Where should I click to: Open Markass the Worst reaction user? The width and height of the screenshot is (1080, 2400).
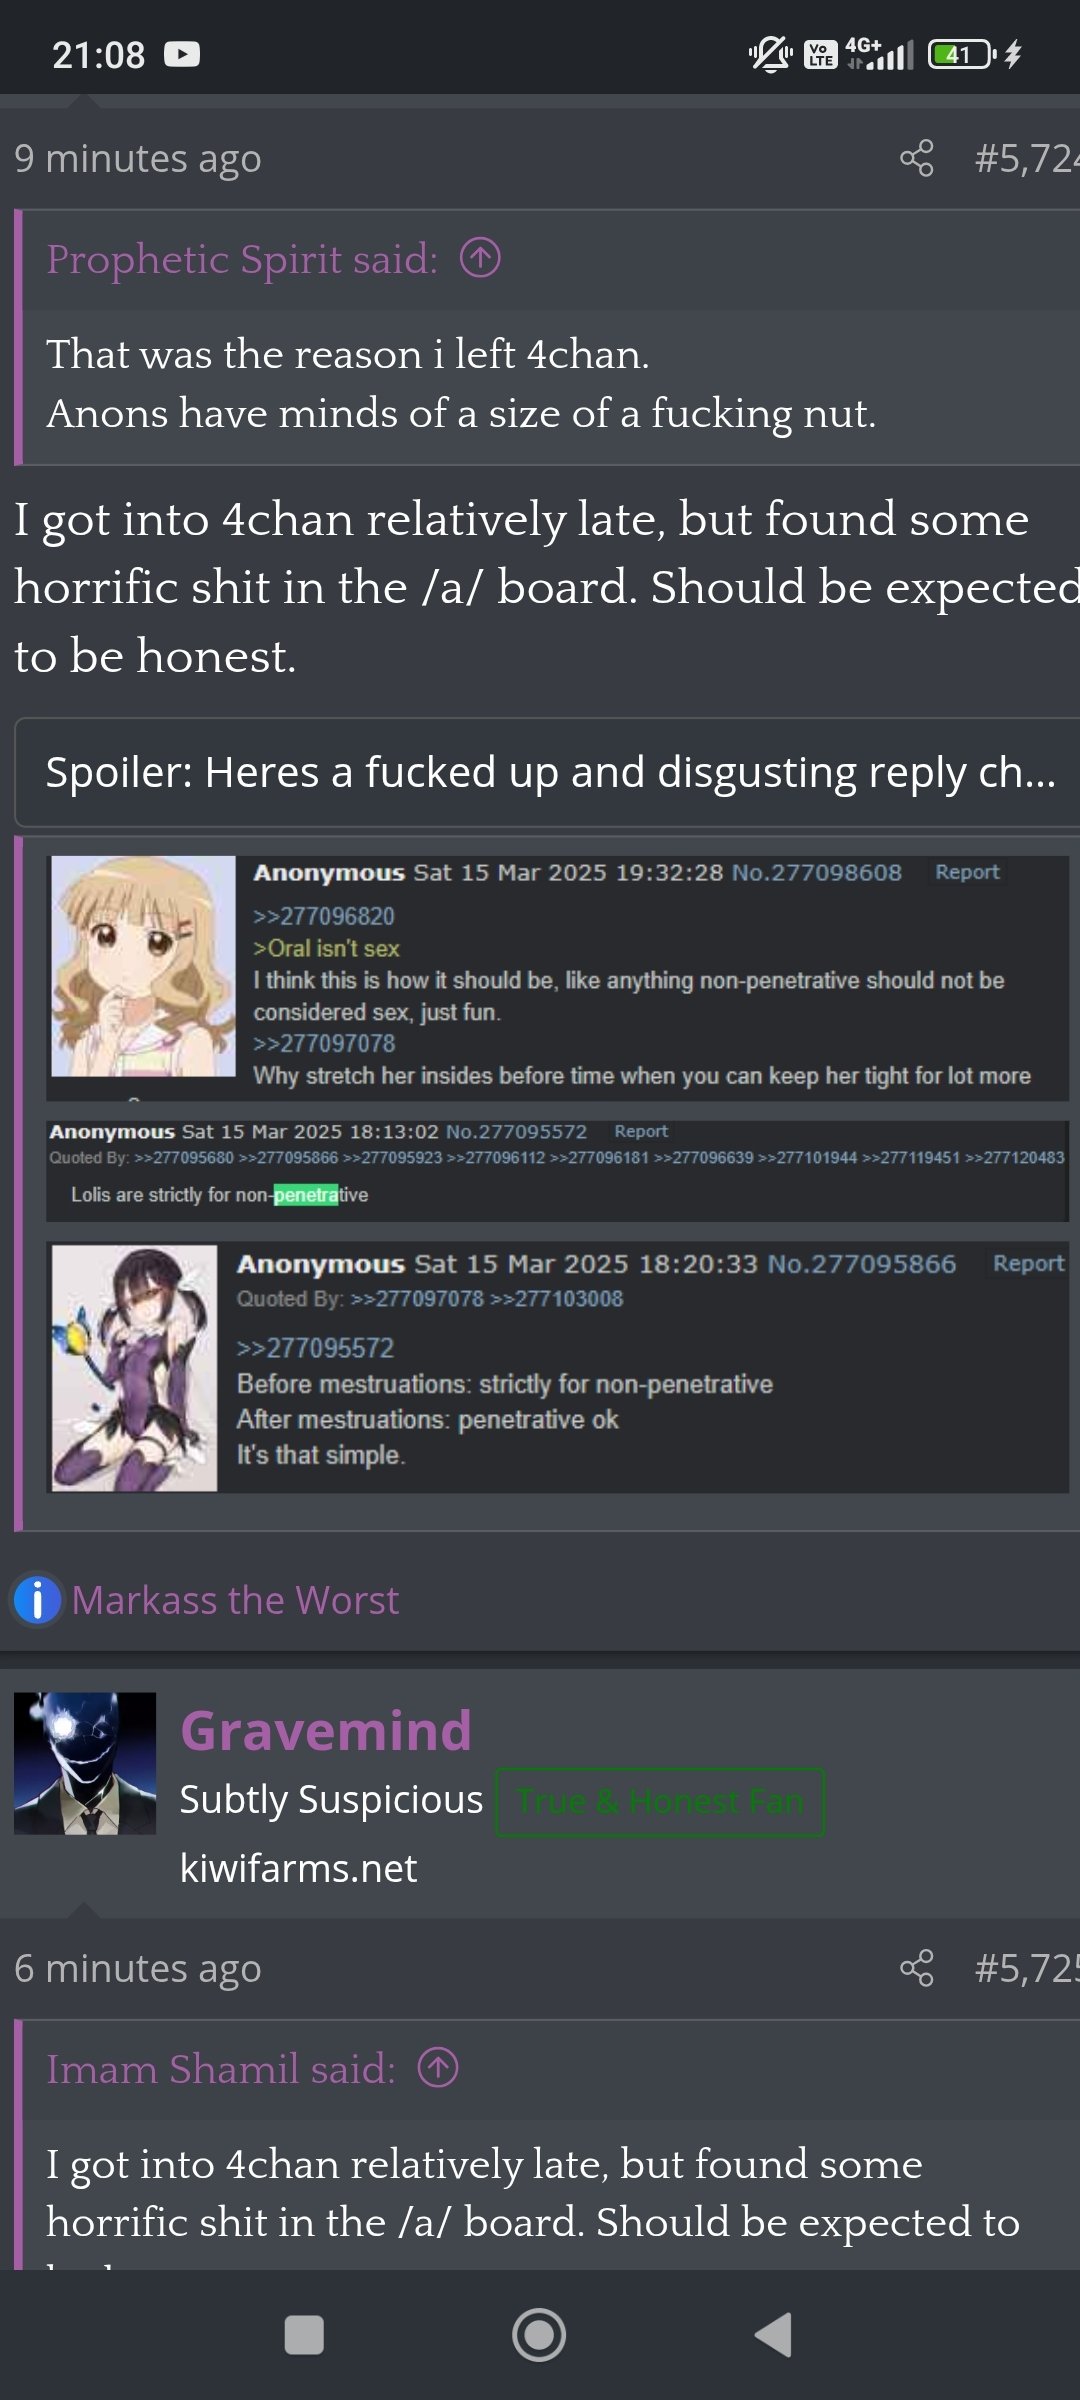pyautogui.click(x=235, y=1600)
